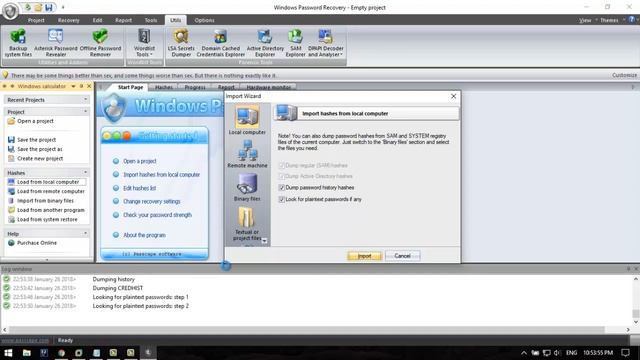The width and height of the screenshot is (640, 360).
Task: Open the Help question mark icon
Action: coord(631,20)
